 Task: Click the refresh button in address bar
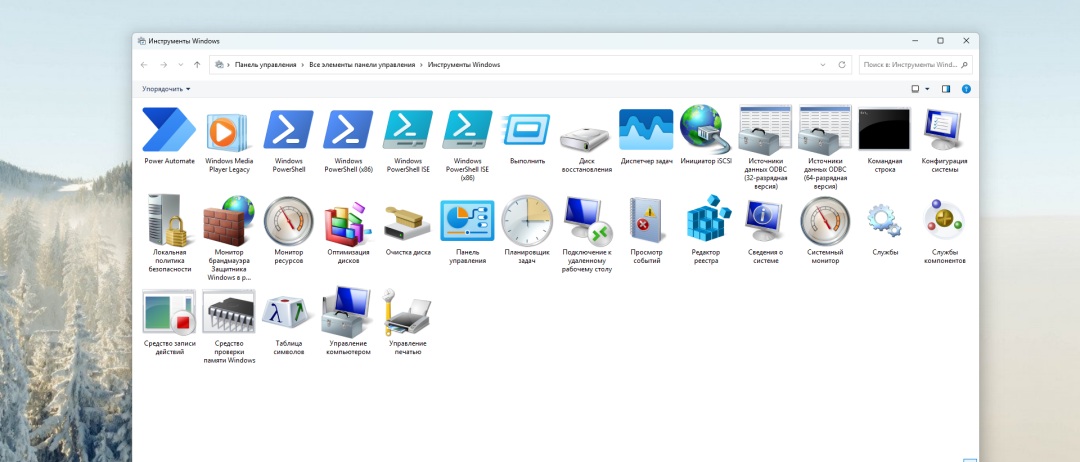click(x=842, y=65)
